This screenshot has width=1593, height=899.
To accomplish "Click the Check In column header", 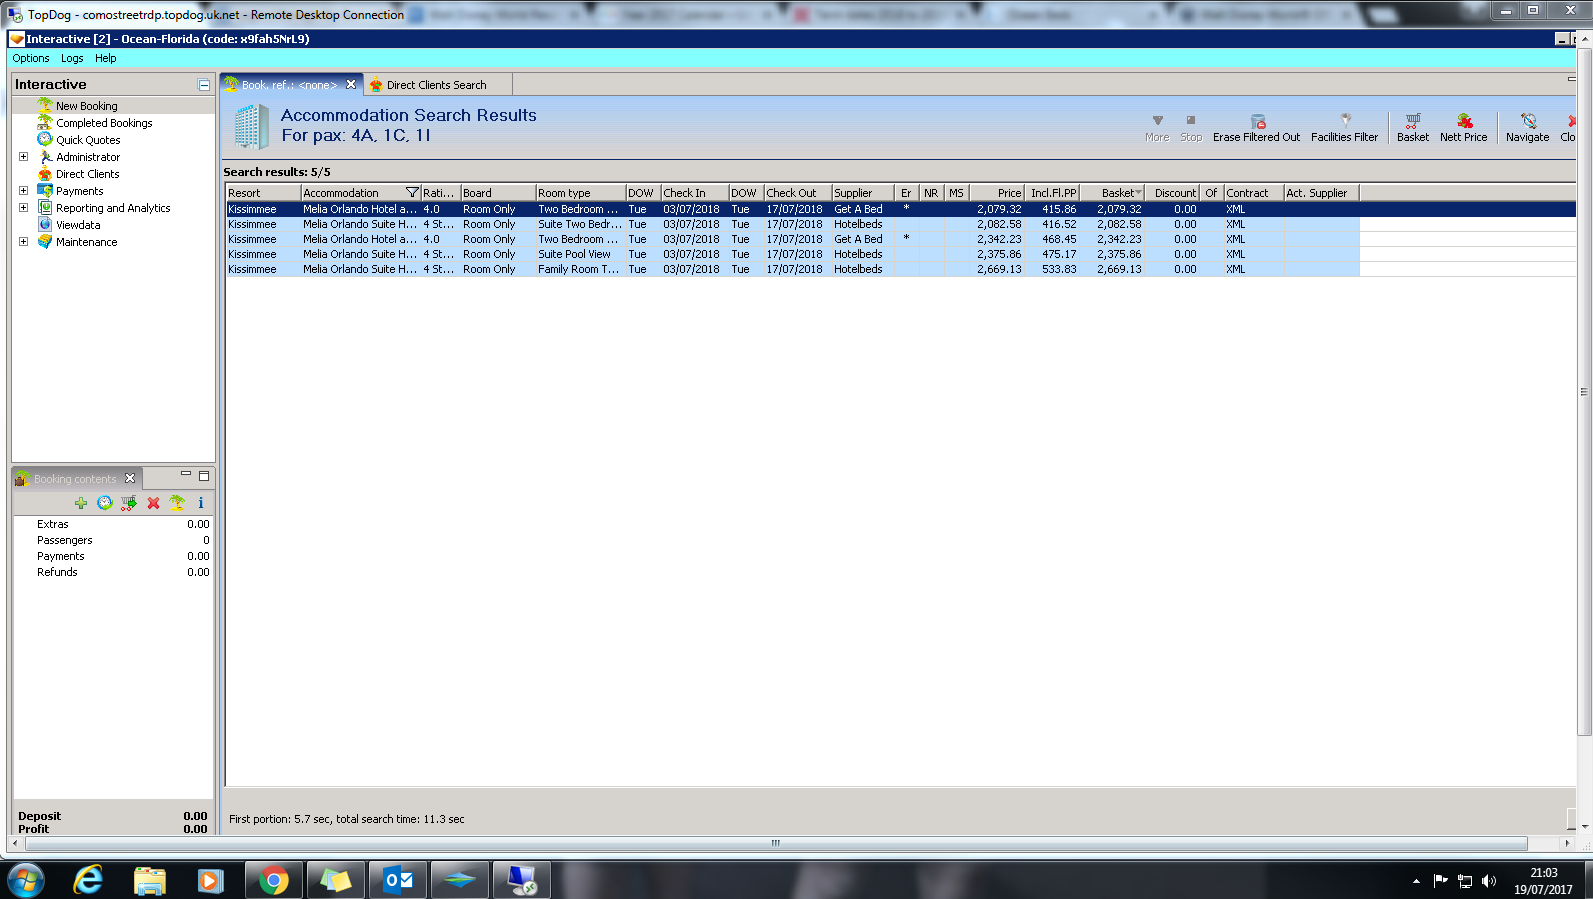I will (x=693, y=193).
